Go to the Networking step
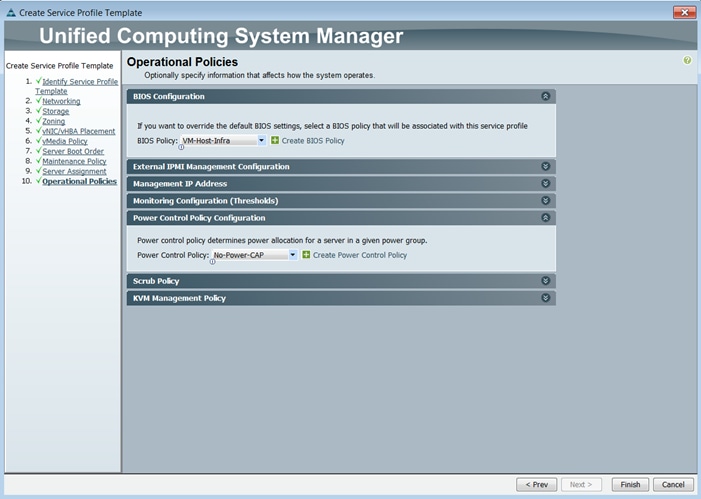 pyautogui.click(x=61, y=101)
